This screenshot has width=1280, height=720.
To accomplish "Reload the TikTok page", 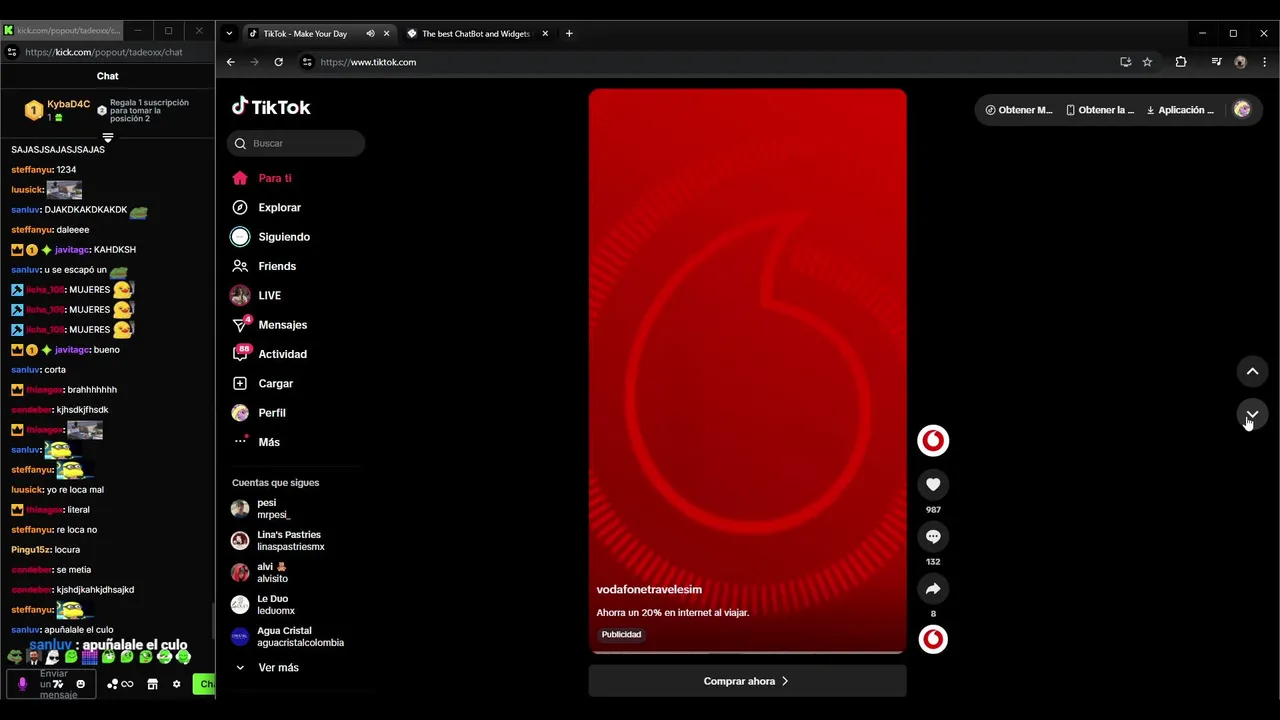I will 278,62.
